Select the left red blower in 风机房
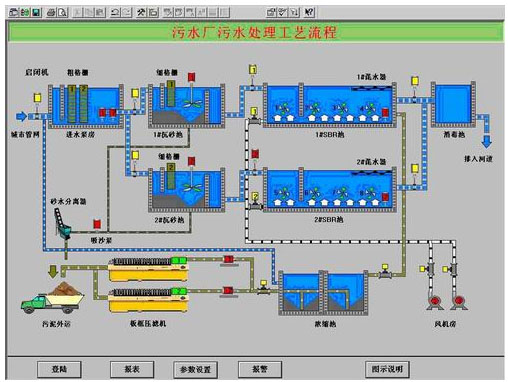 tap(435, 302)
